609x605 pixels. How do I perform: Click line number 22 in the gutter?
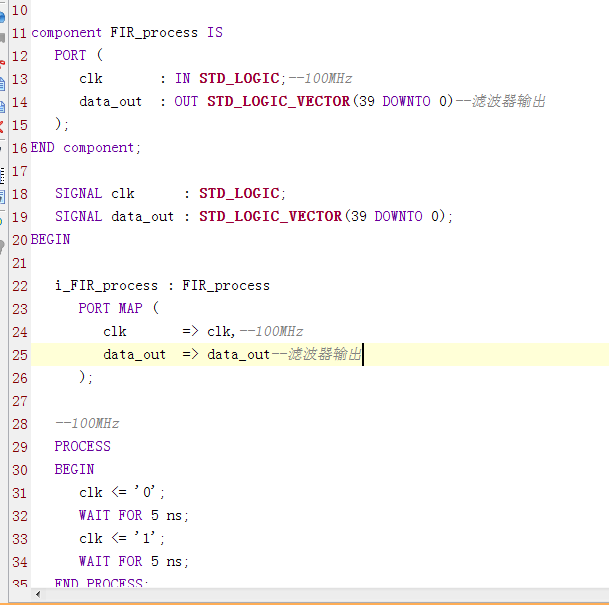pyautogui.click(x=19, y=285)
